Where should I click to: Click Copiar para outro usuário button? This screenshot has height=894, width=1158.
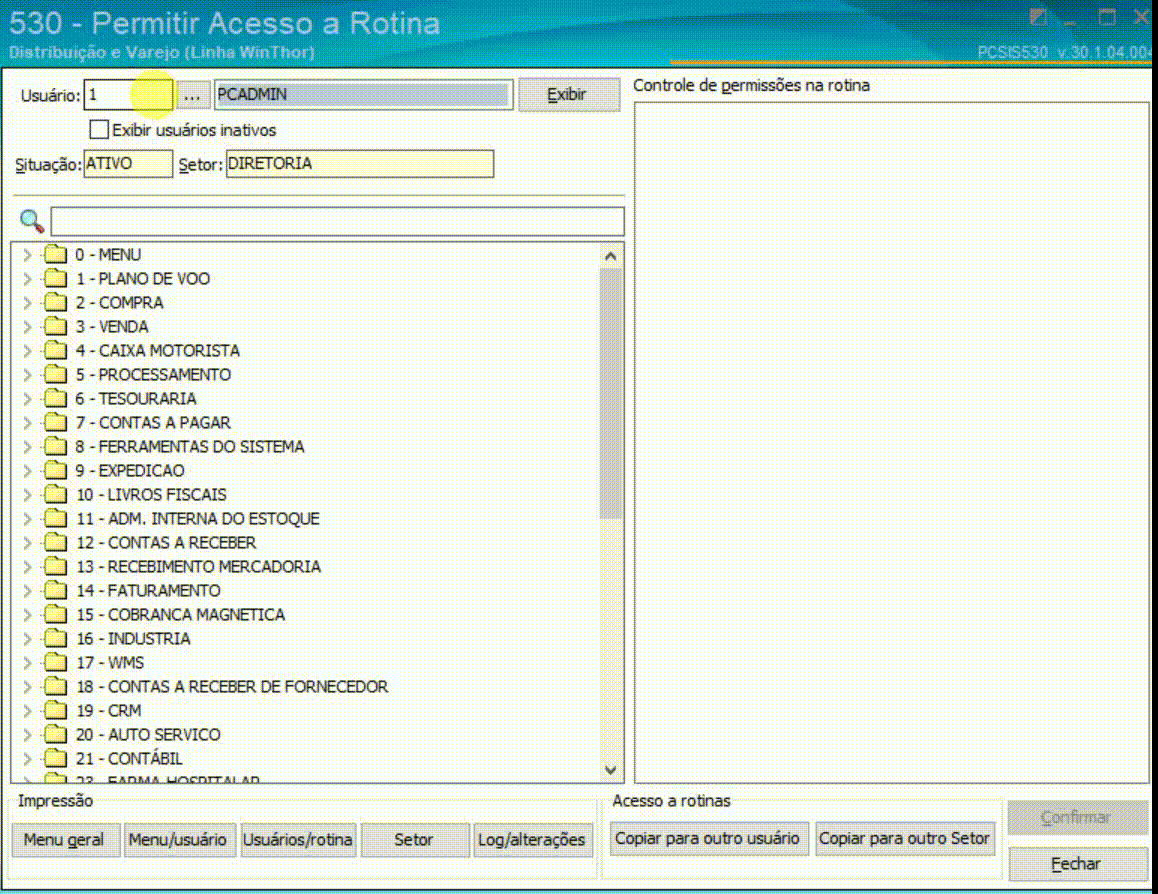[708, 839]
